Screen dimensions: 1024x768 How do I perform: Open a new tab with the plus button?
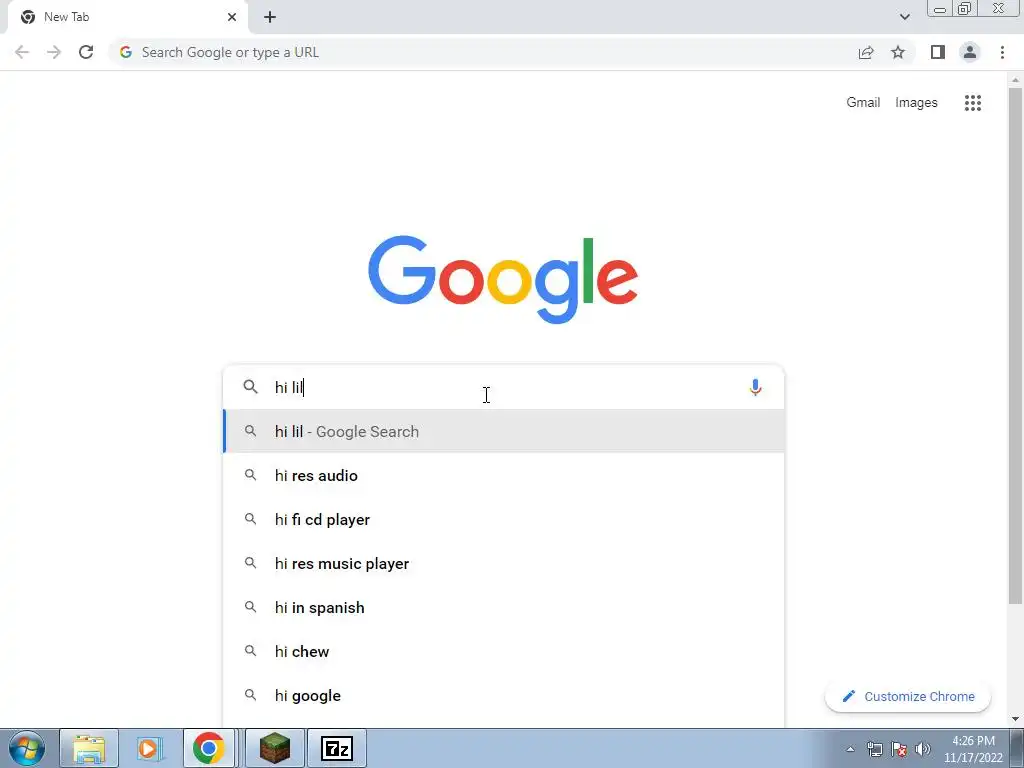point(270,17)
